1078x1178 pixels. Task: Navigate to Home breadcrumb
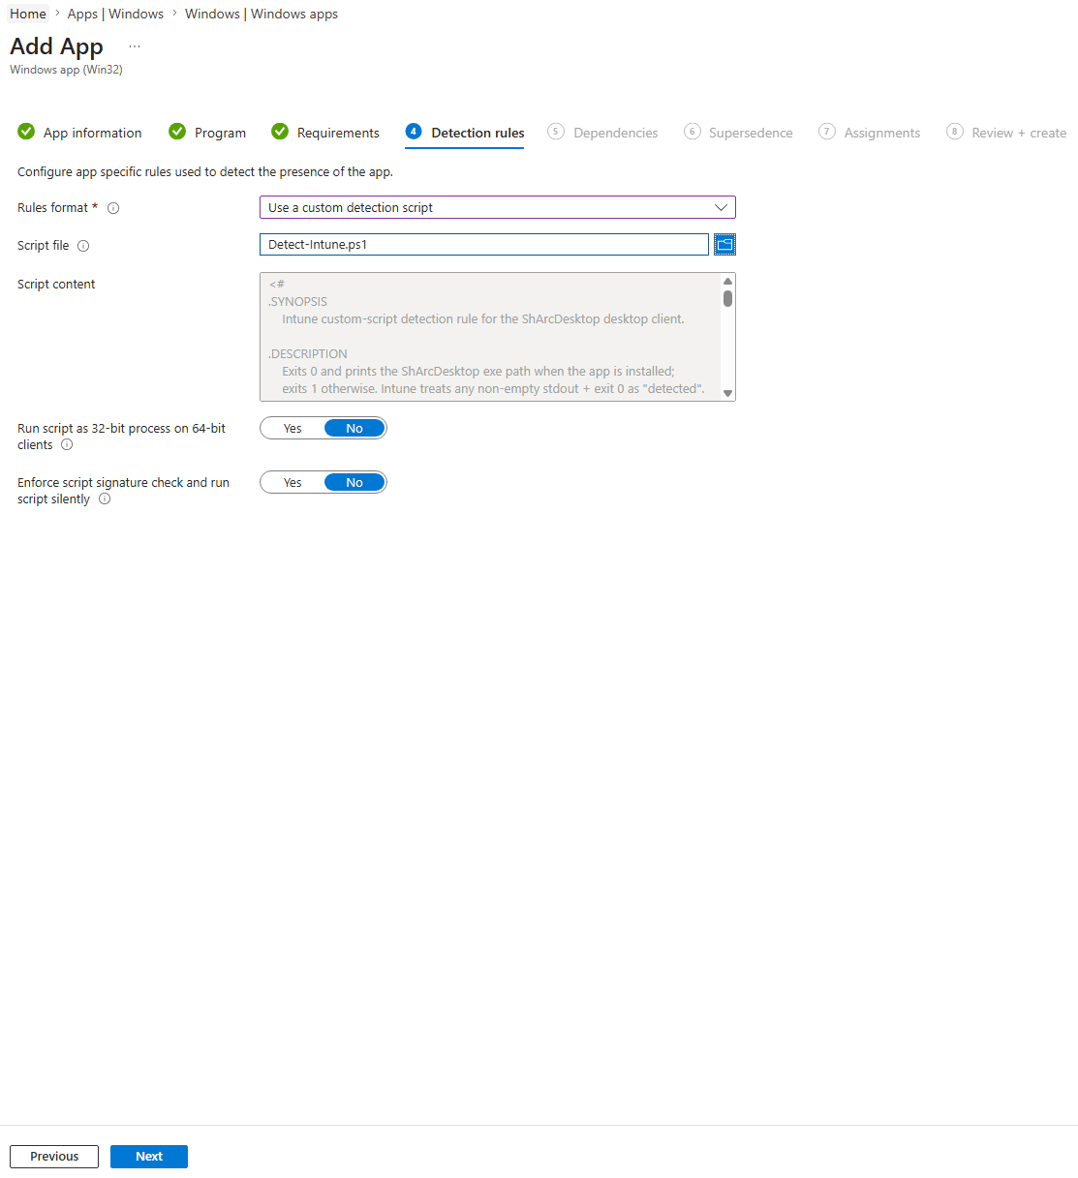tap(28, 14)
